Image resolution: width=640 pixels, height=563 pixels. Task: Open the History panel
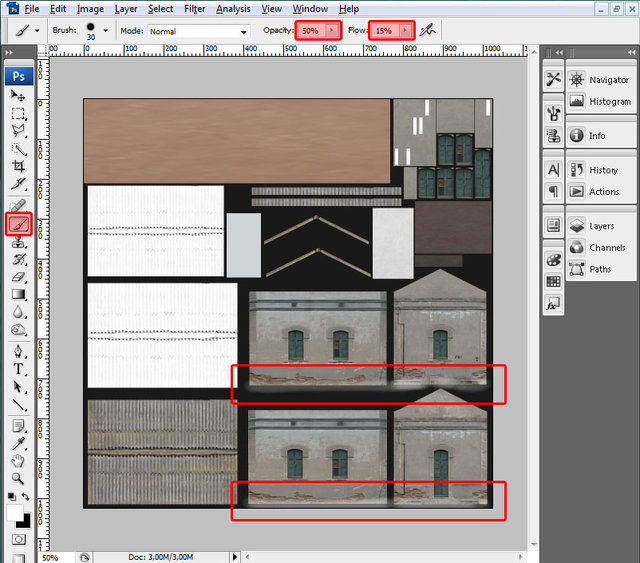click(x=603, y=170)
